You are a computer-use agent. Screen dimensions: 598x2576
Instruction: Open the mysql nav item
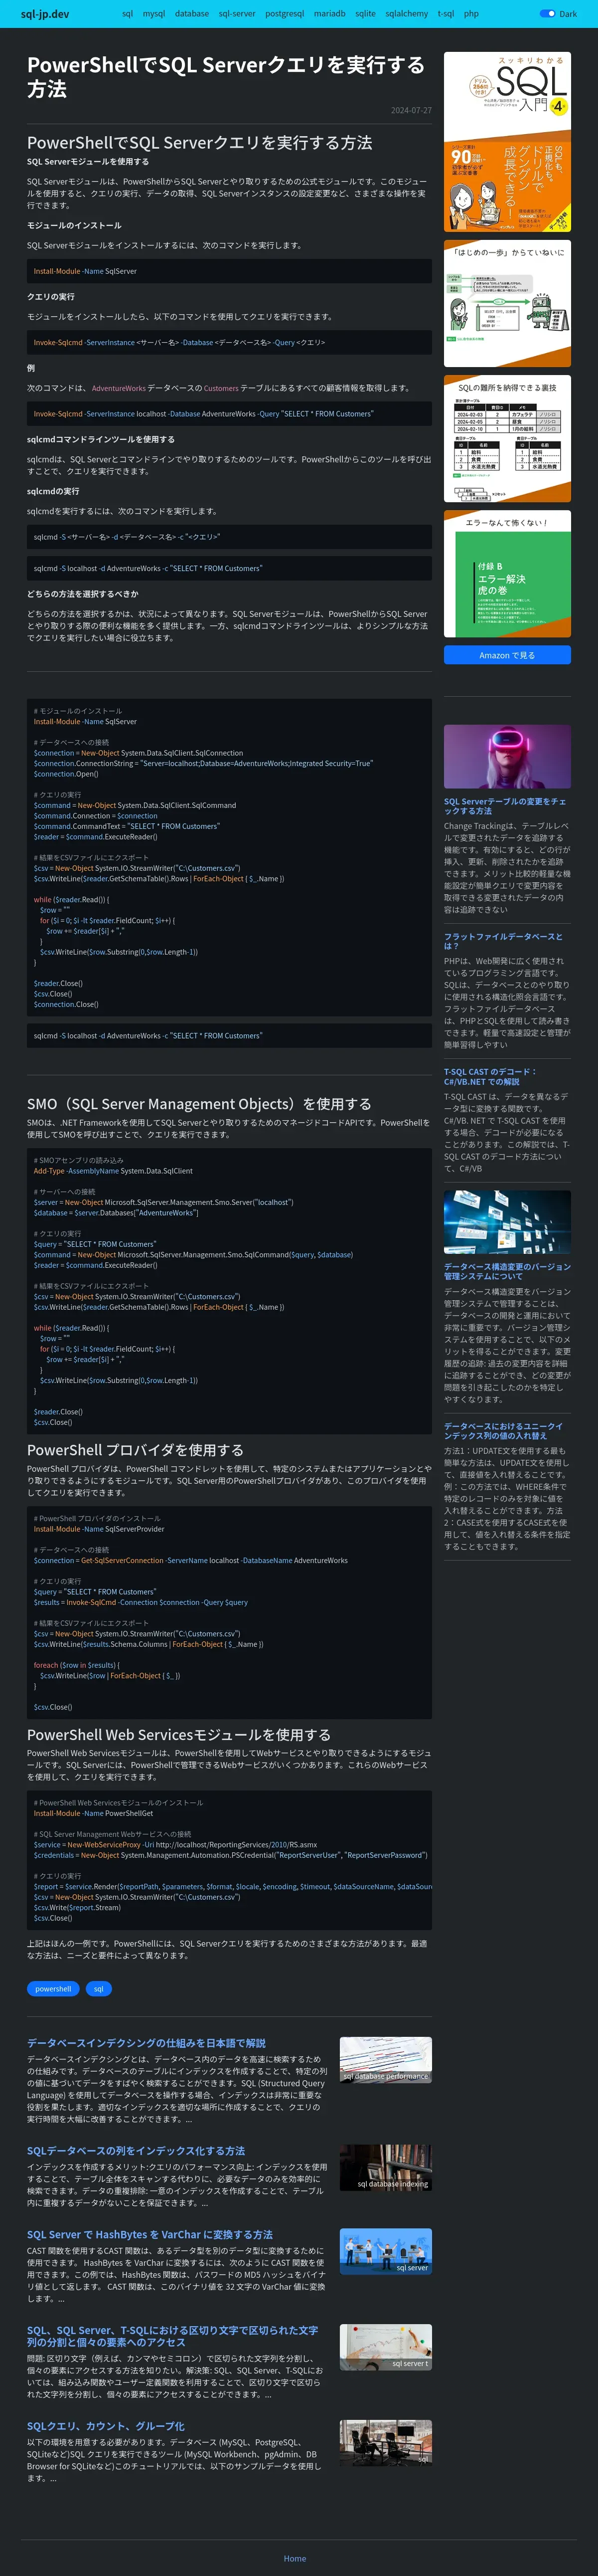(x=154, y=14)
